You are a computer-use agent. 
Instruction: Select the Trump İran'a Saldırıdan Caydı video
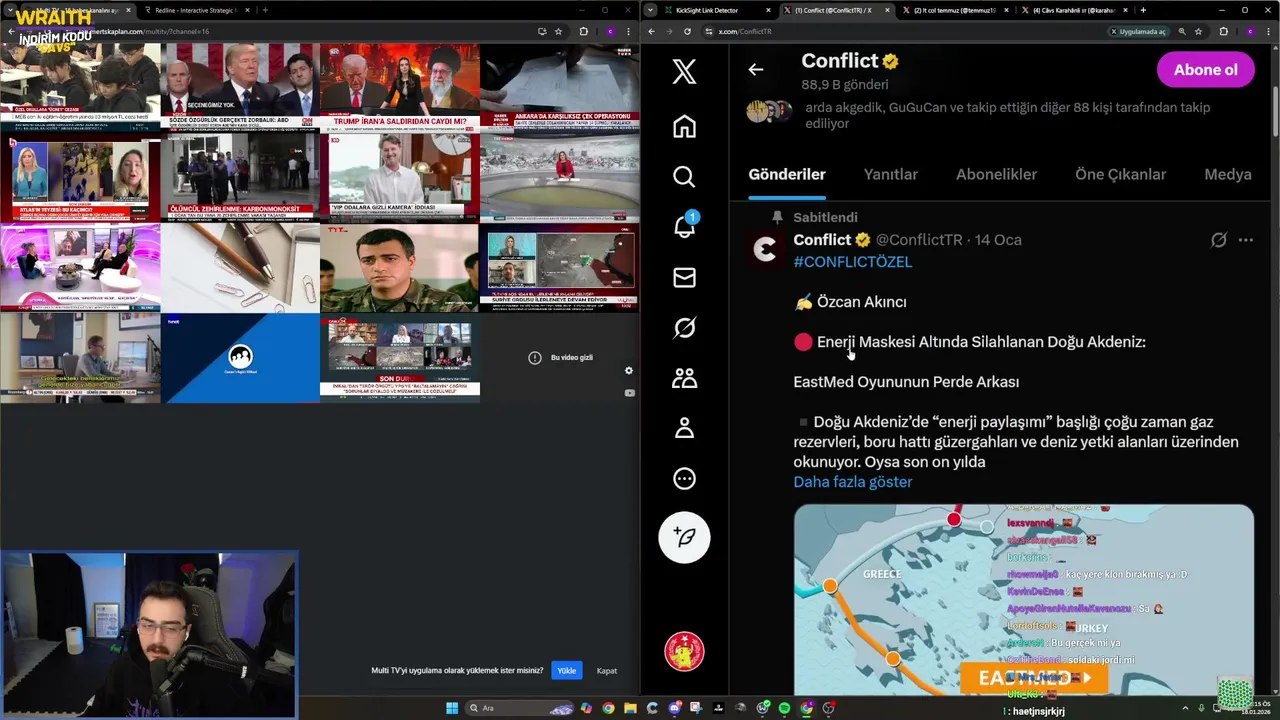click(x=400, y=87)
